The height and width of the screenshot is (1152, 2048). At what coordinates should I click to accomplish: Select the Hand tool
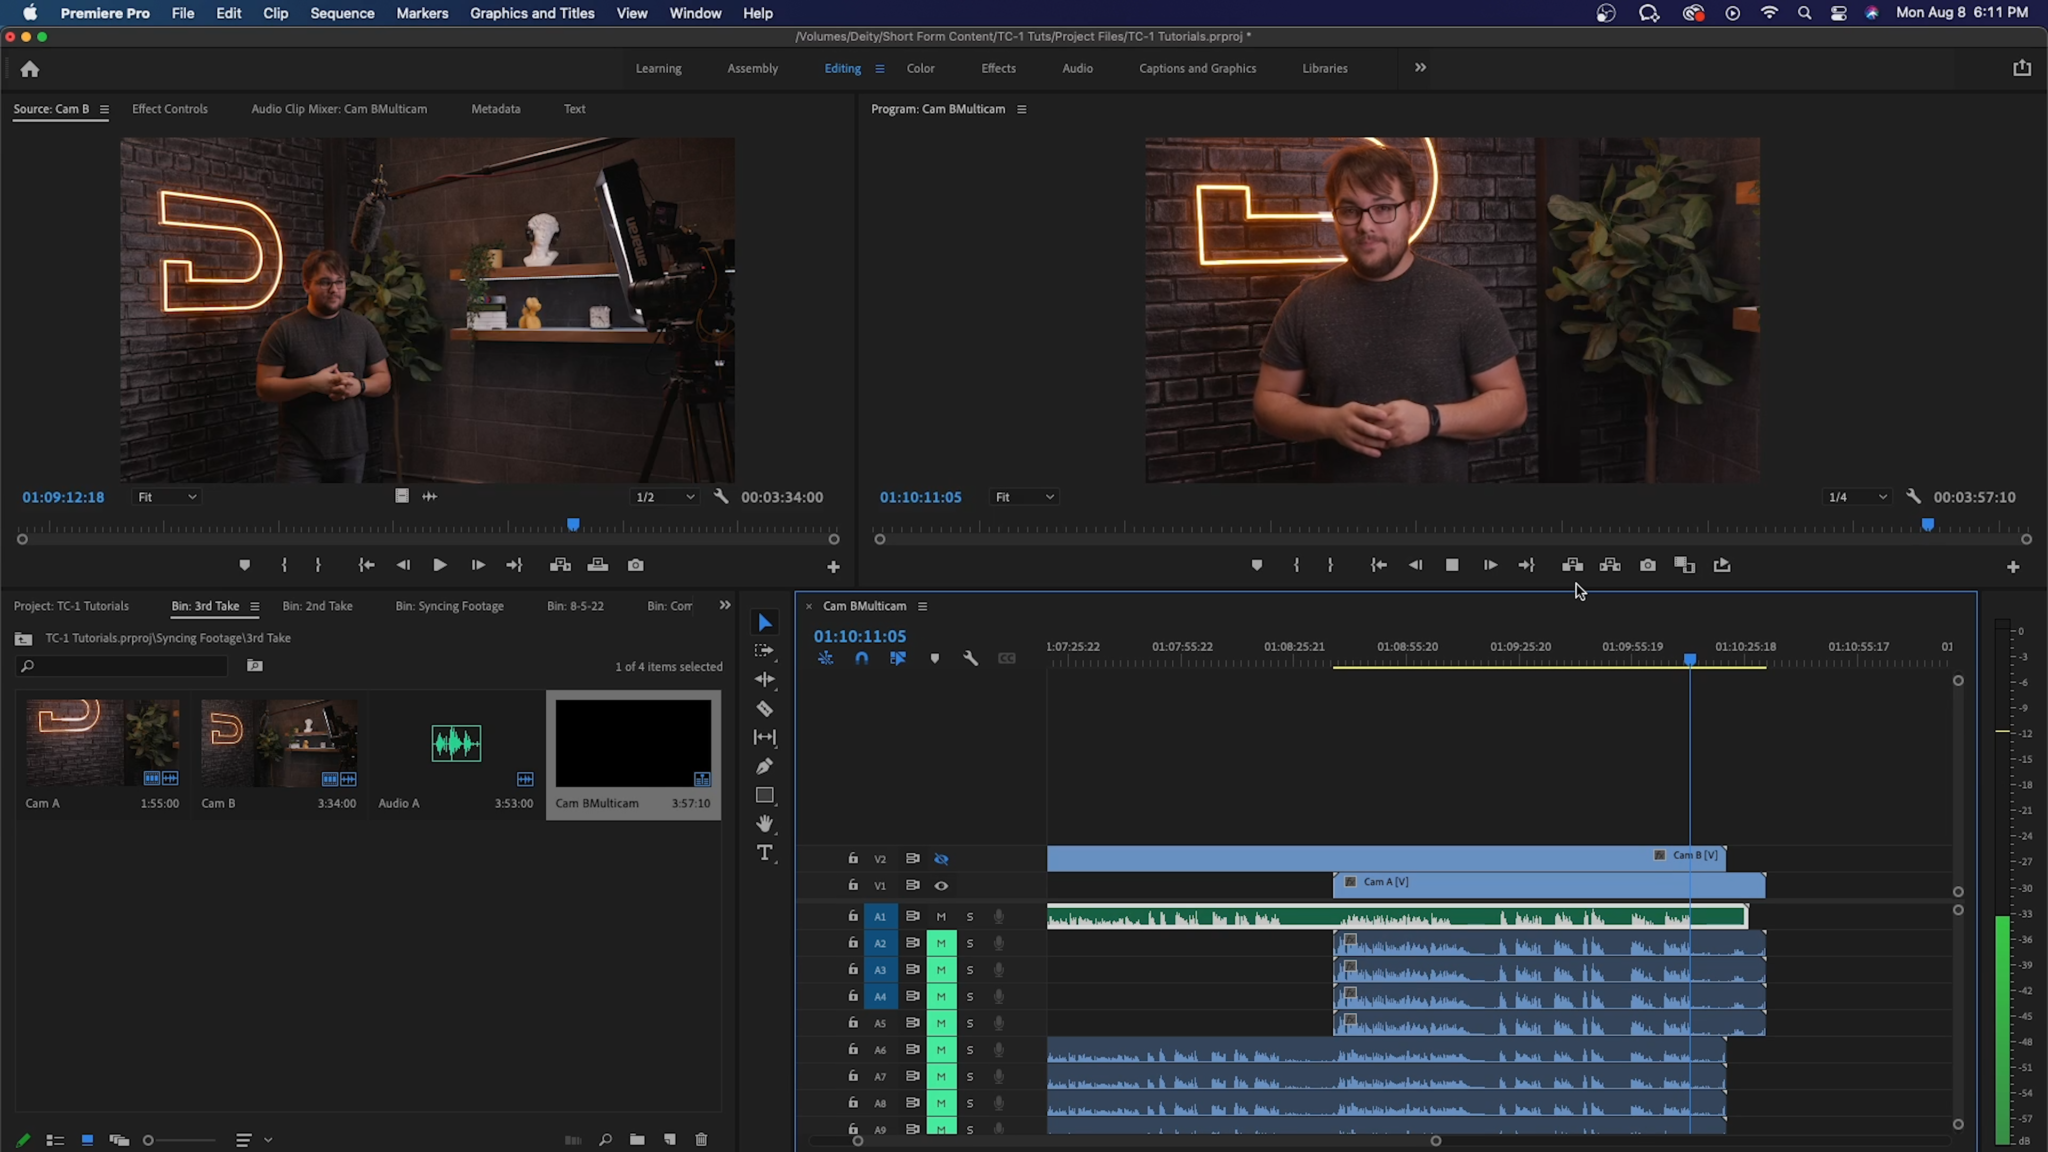click(x=765, y=823)
